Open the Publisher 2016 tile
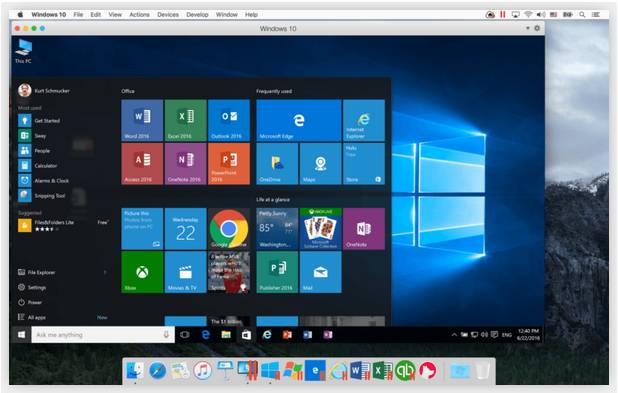The image size is (618, 393). pyautogui.click(x=277, y=272)
